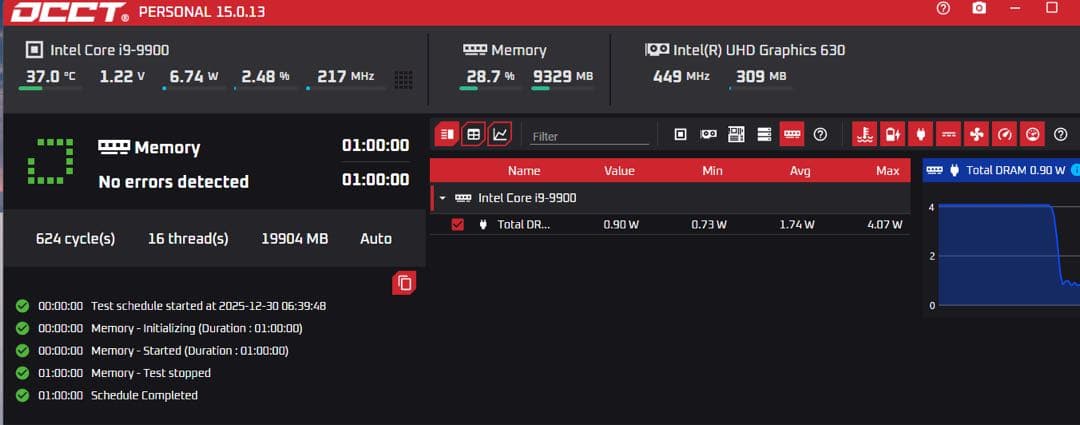Filter sensors by storage drive icon
This screenshot has width=1080, height=425.
pyautogui.click(x=764, y=134)
